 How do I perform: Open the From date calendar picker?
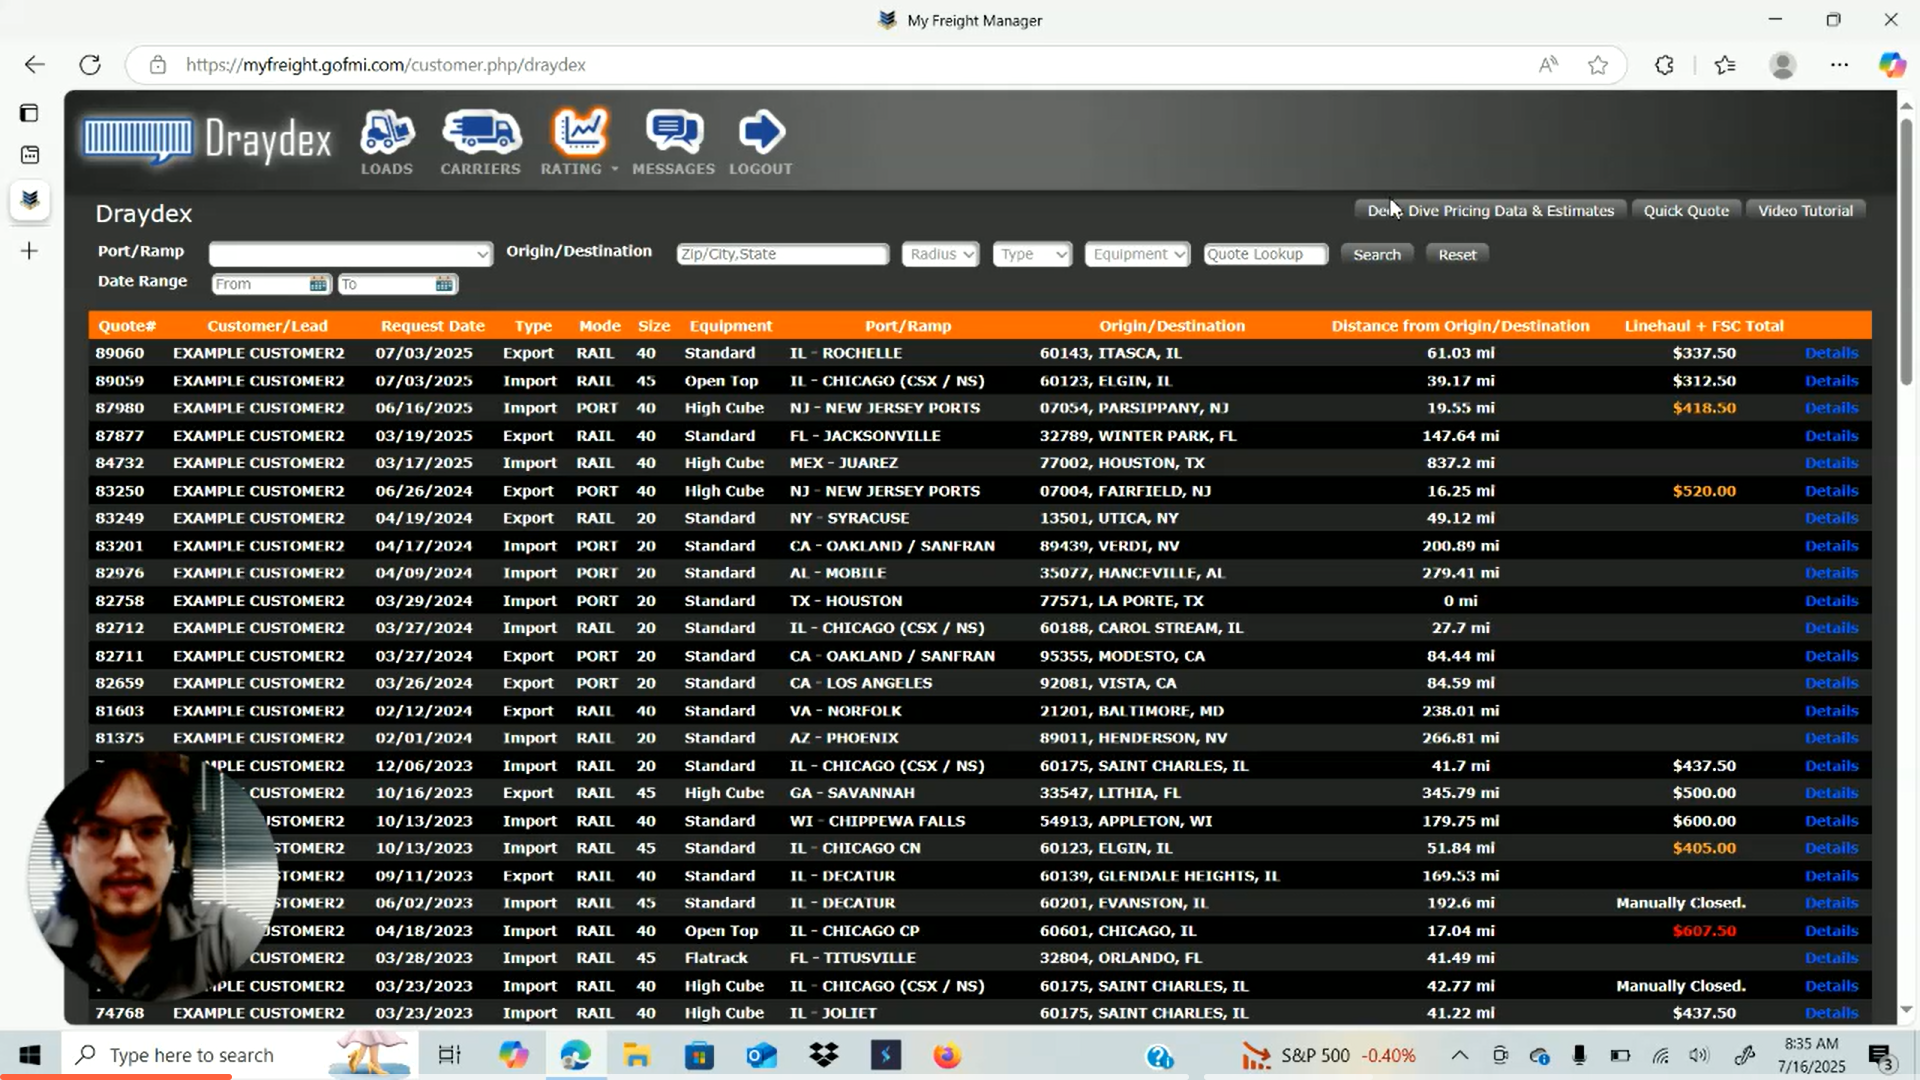[317, 284]
